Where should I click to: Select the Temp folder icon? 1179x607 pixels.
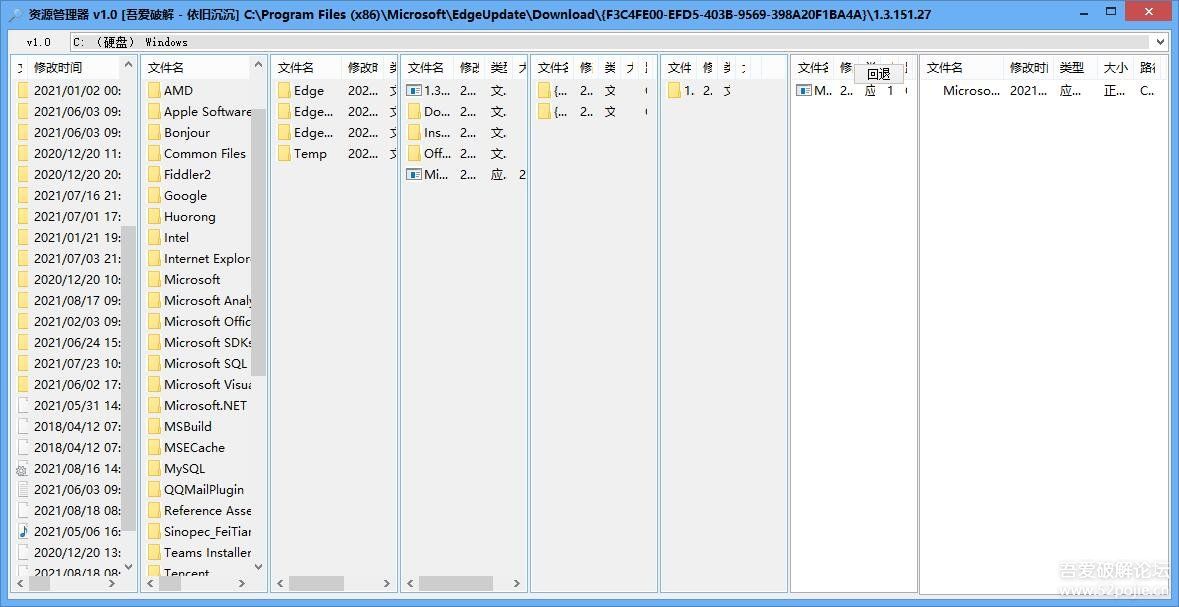pyautogui.click(x=283, y=153)
